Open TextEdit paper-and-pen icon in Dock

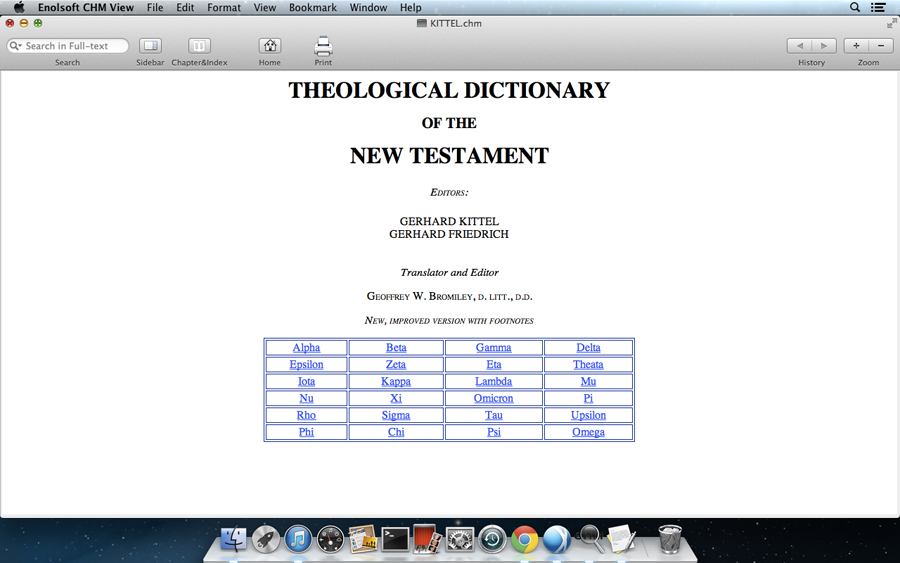[622, 539]
